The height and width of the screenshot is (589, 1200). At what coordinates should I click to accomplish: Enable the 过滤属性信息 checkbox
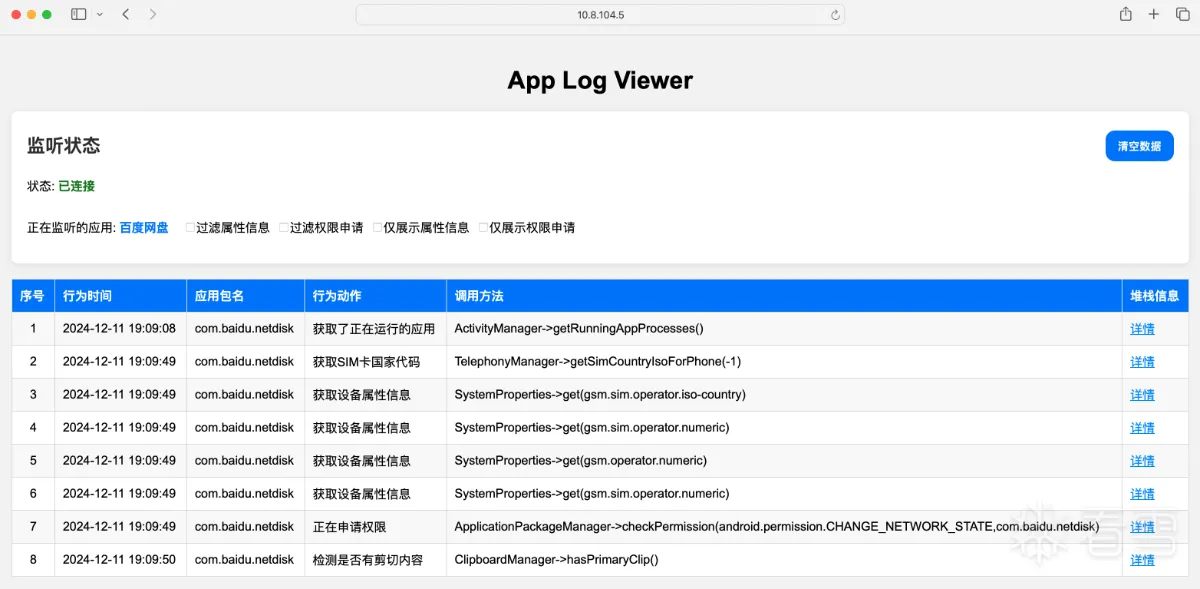(x=190, y=228)
